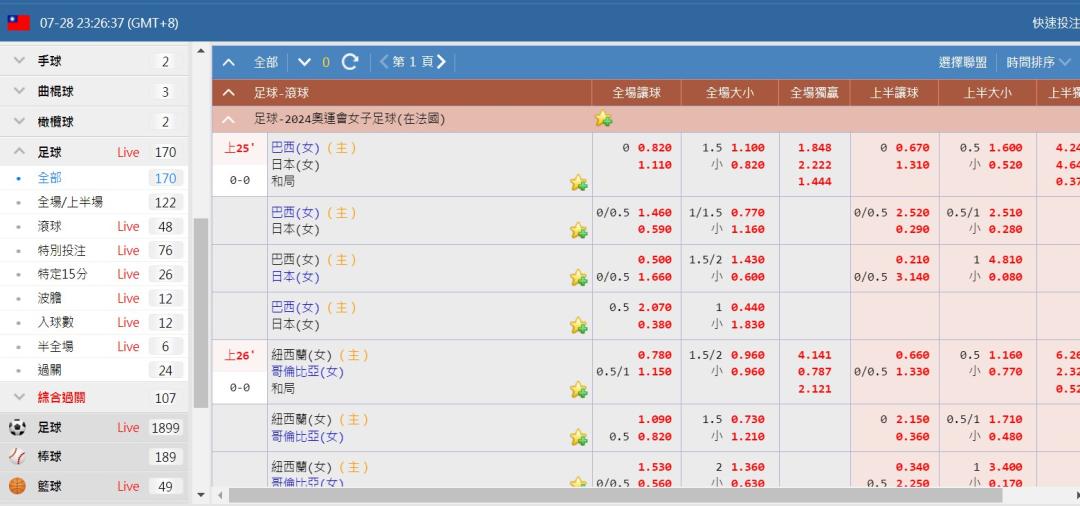Open 綜合過關 足球 Live 1899

click(94, 428)
